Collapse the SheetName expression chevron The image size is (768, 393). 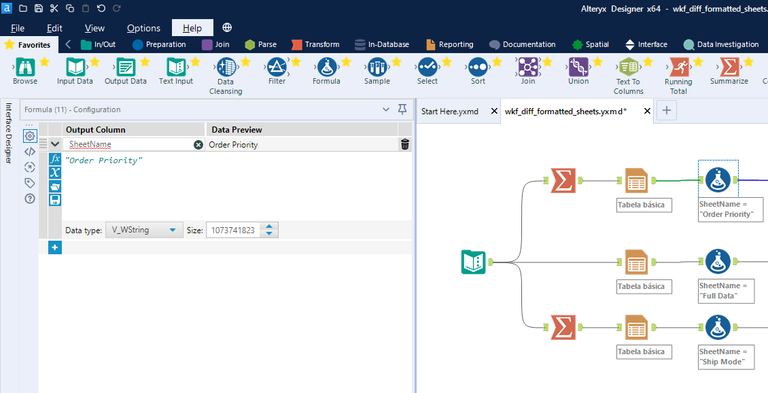55,145
